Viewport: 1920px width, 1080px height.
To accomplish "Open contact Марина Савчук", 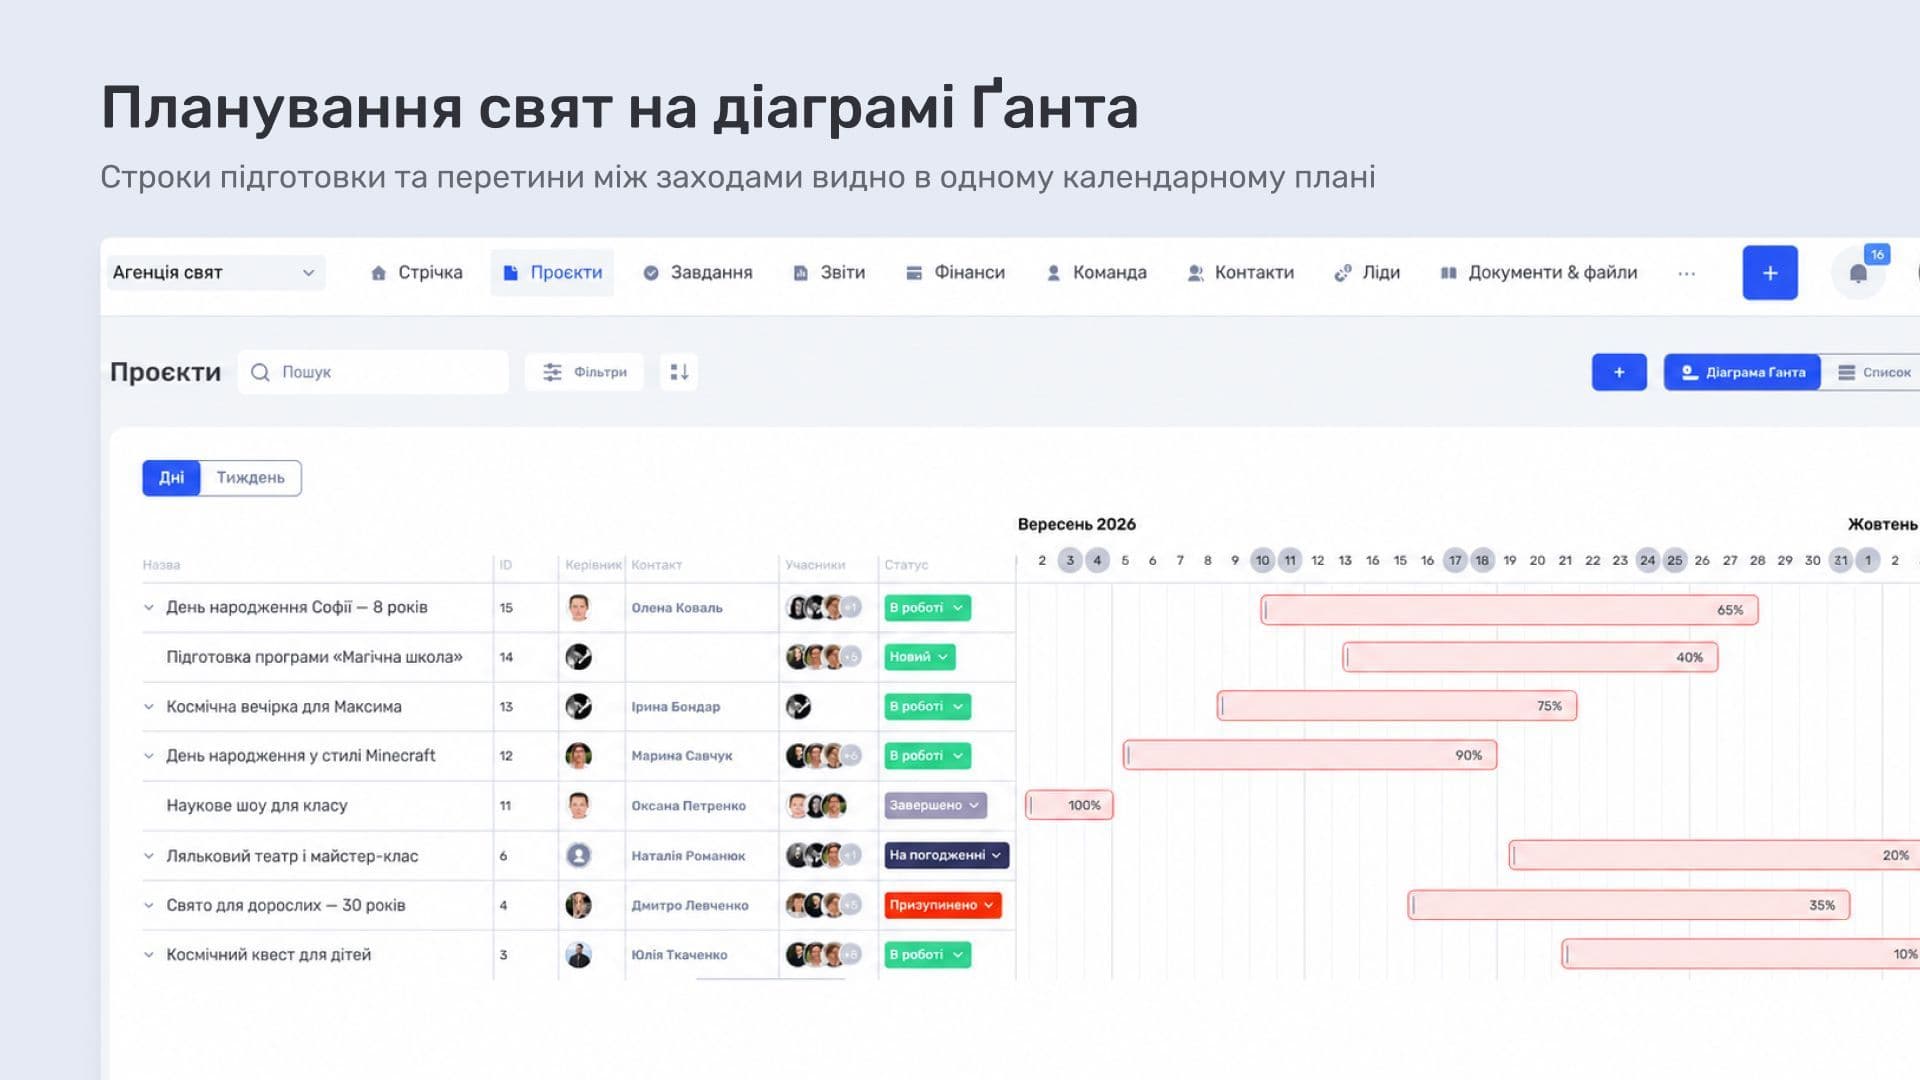I will pos(682,756).
